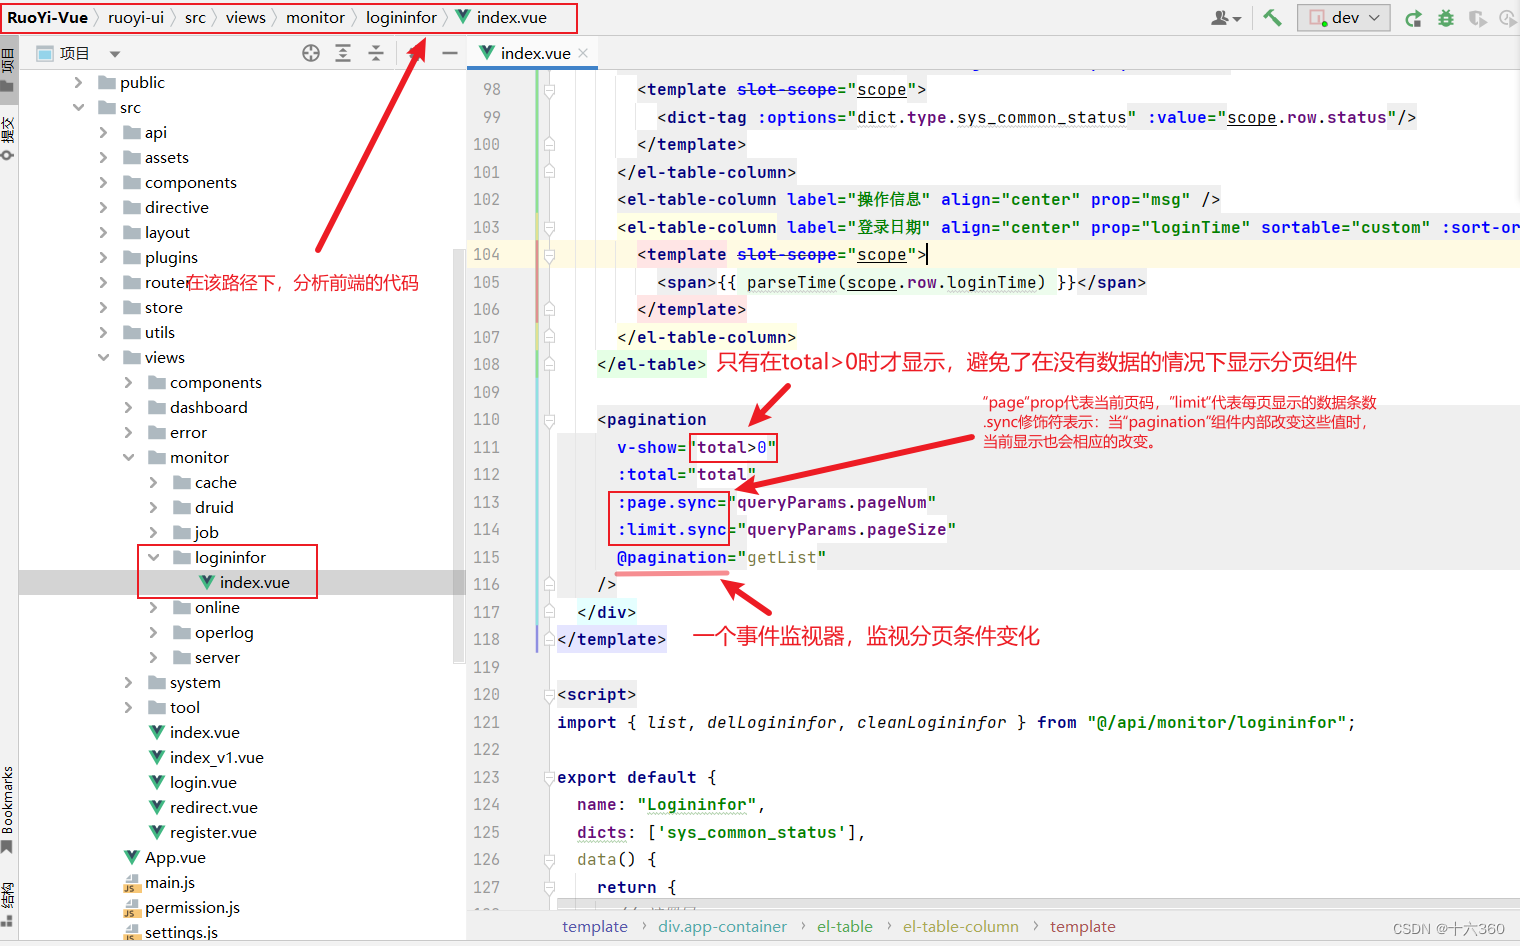Close the index.vue editor tab
Screen dimensions: 1520x946
tap(583, 53)
